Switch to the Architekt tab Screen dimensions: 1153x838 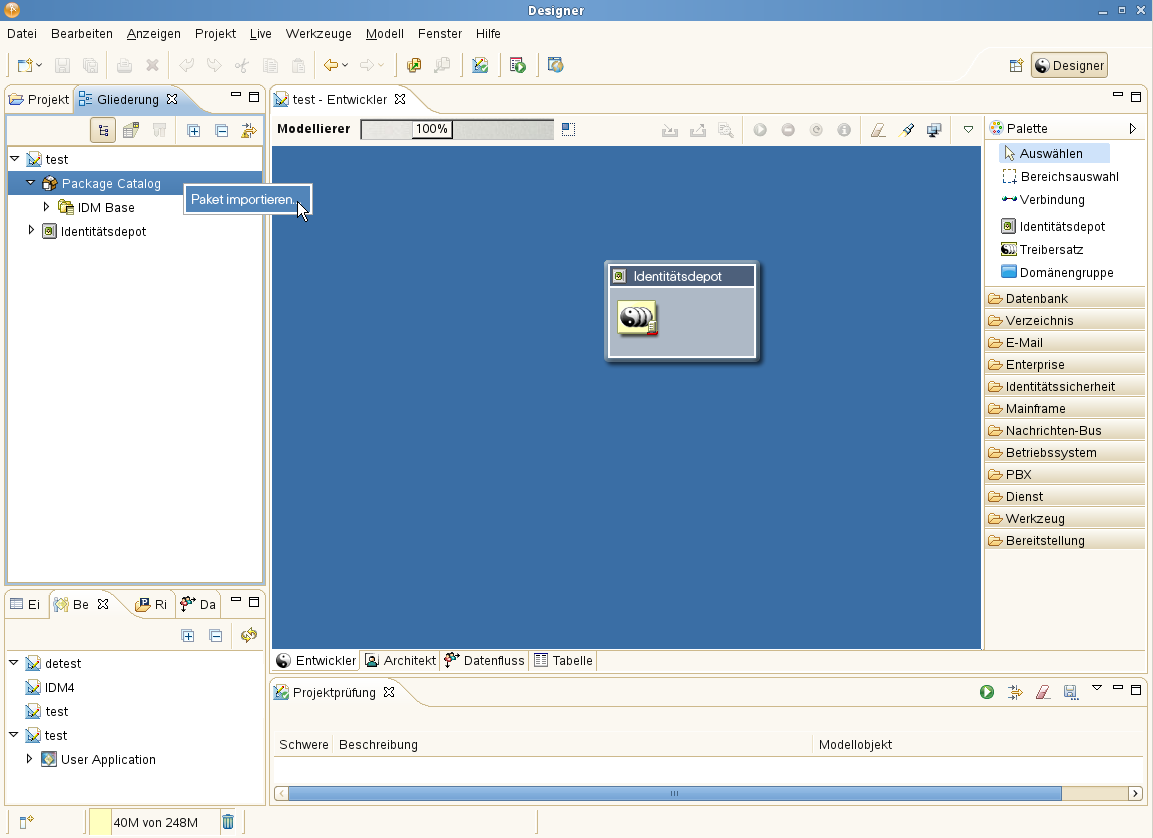pyautogui.click(x=400, y=661)
